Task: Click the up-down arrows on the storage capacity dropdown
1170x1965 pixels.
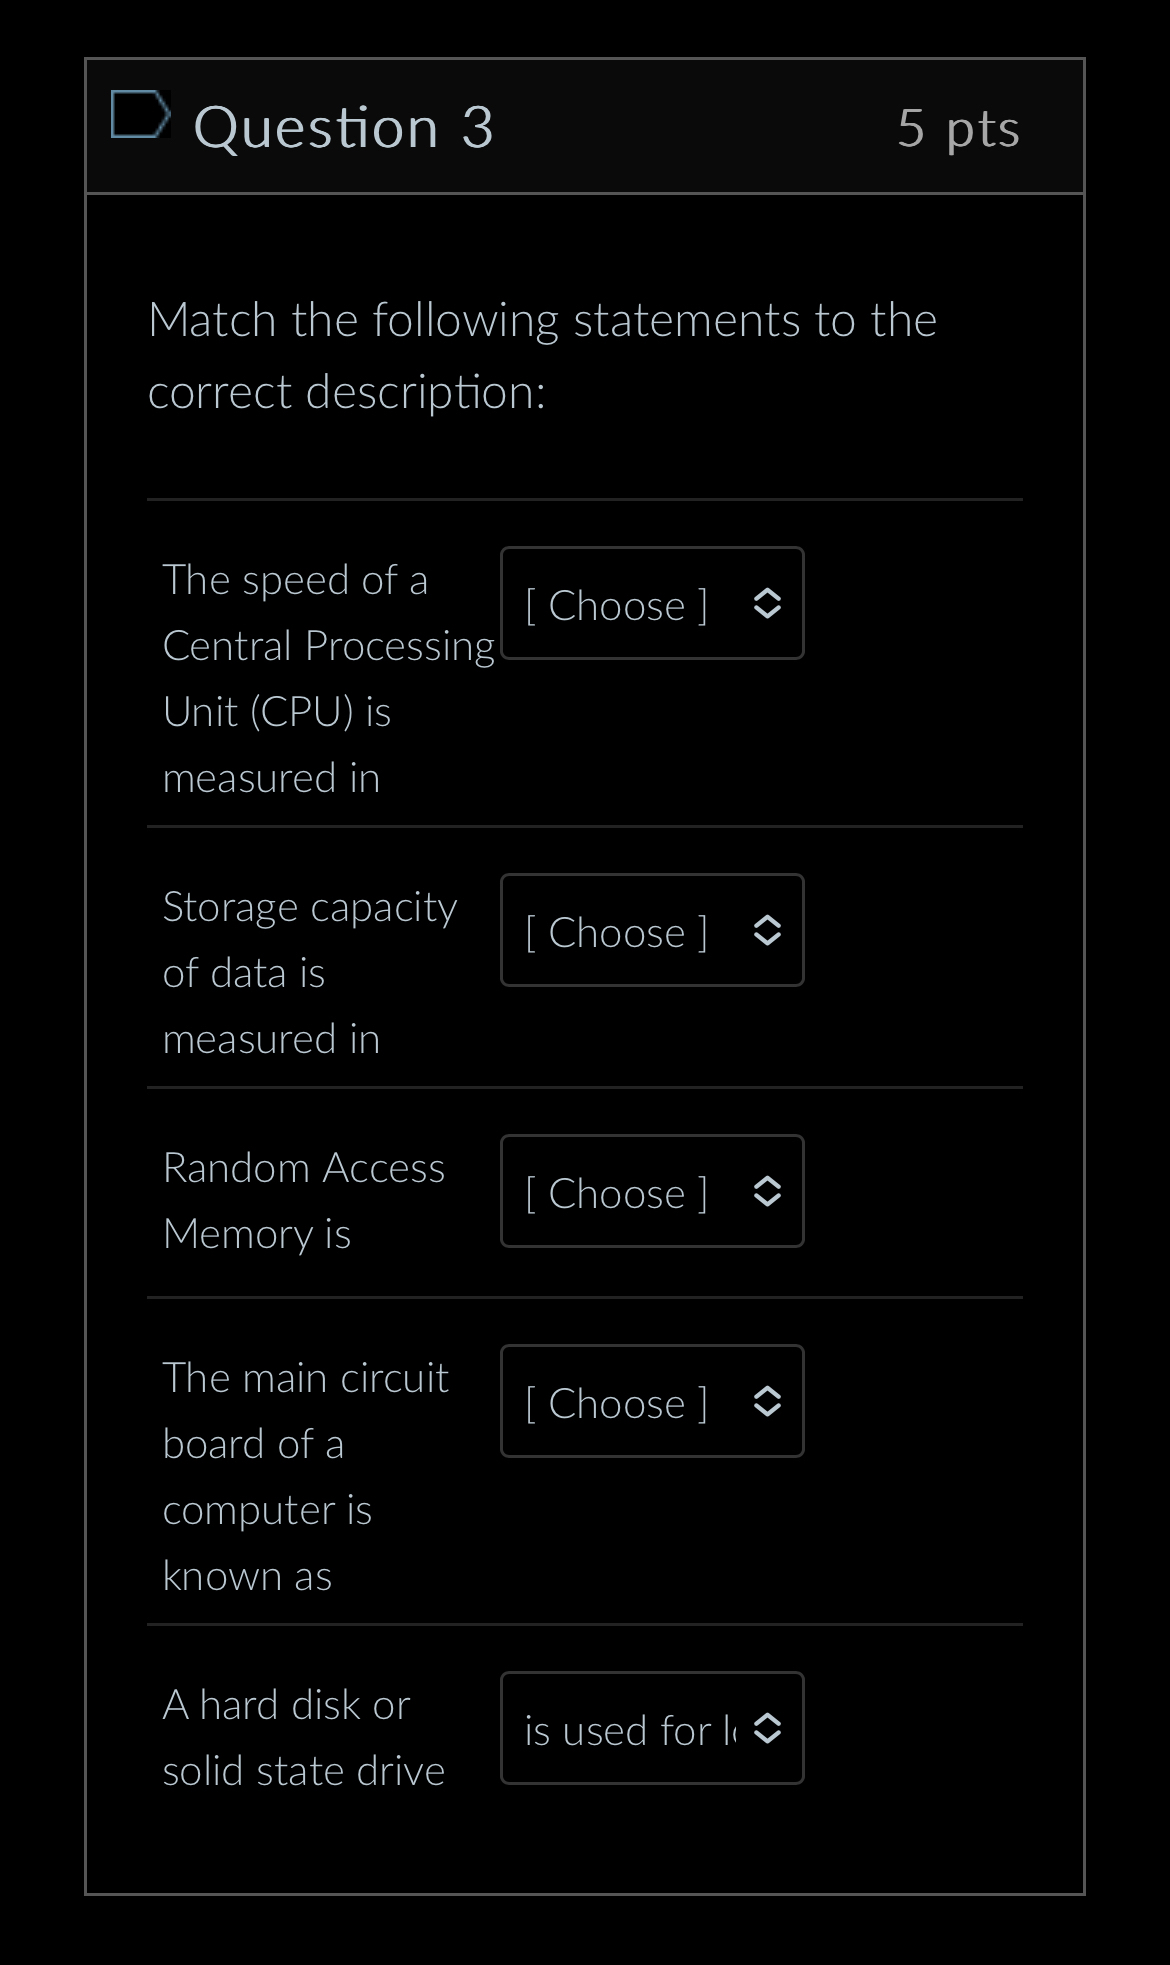Action: tap(767, 931)
